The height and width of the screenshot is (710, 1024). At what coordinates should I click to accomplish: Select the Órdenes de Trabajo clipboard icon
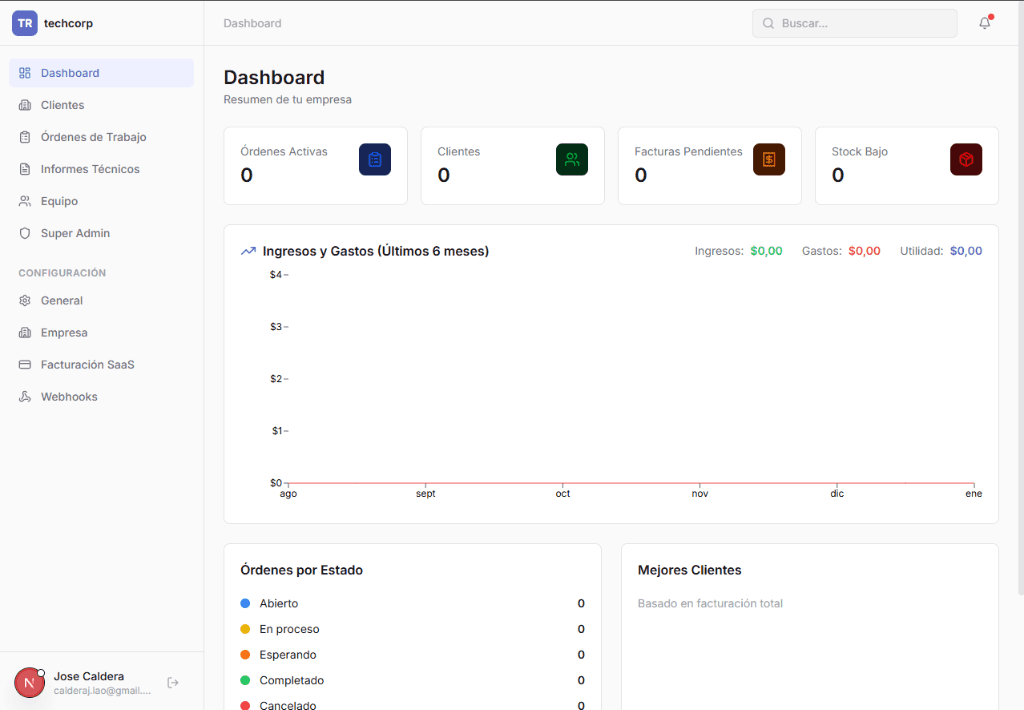(23, 137)
